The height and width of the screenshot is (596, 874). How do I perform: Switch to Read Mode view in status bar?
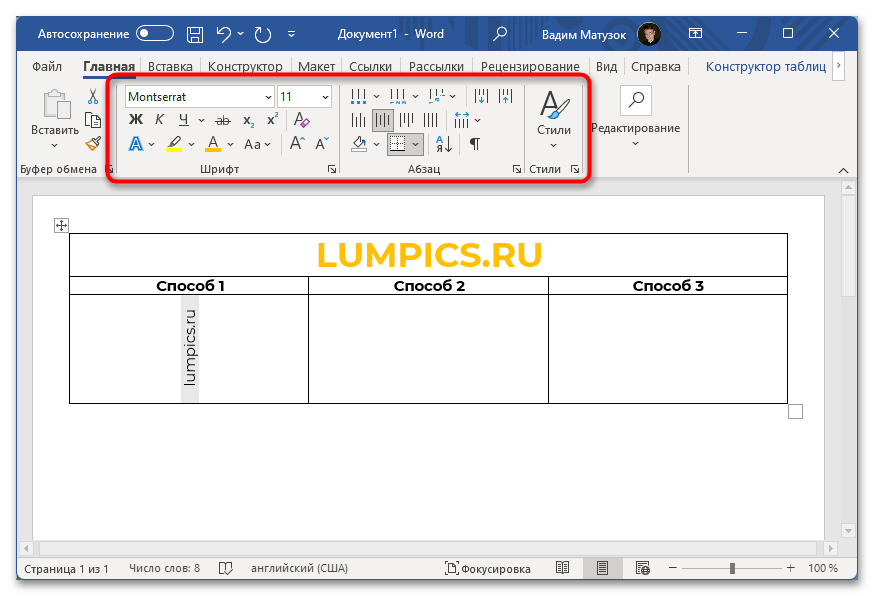tap(563, 568)
